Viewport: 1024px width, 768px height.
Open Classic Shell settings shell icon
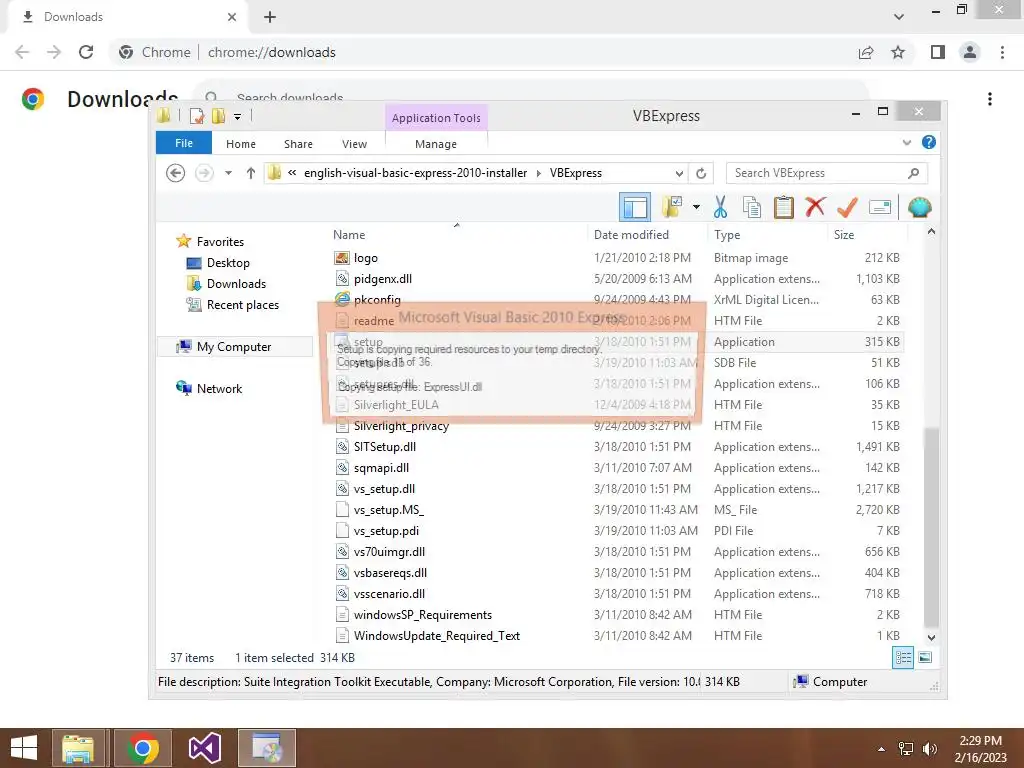coord(920,208)
